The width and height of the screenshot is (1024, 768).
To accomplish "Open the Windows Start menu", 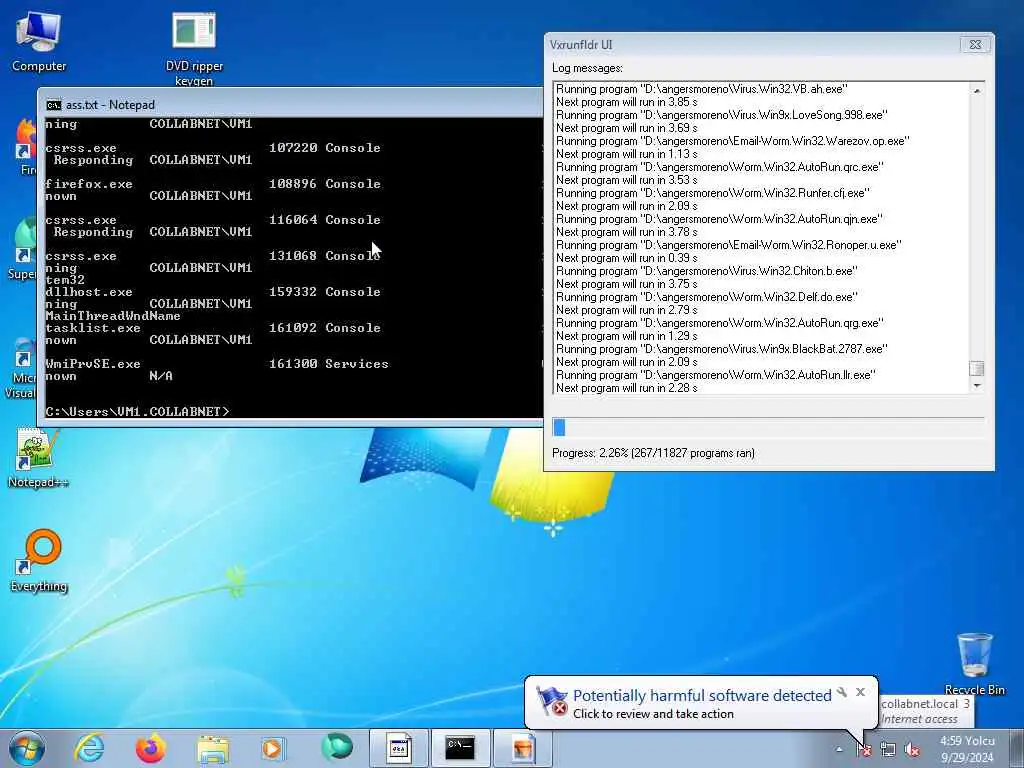I will (27, 748).
